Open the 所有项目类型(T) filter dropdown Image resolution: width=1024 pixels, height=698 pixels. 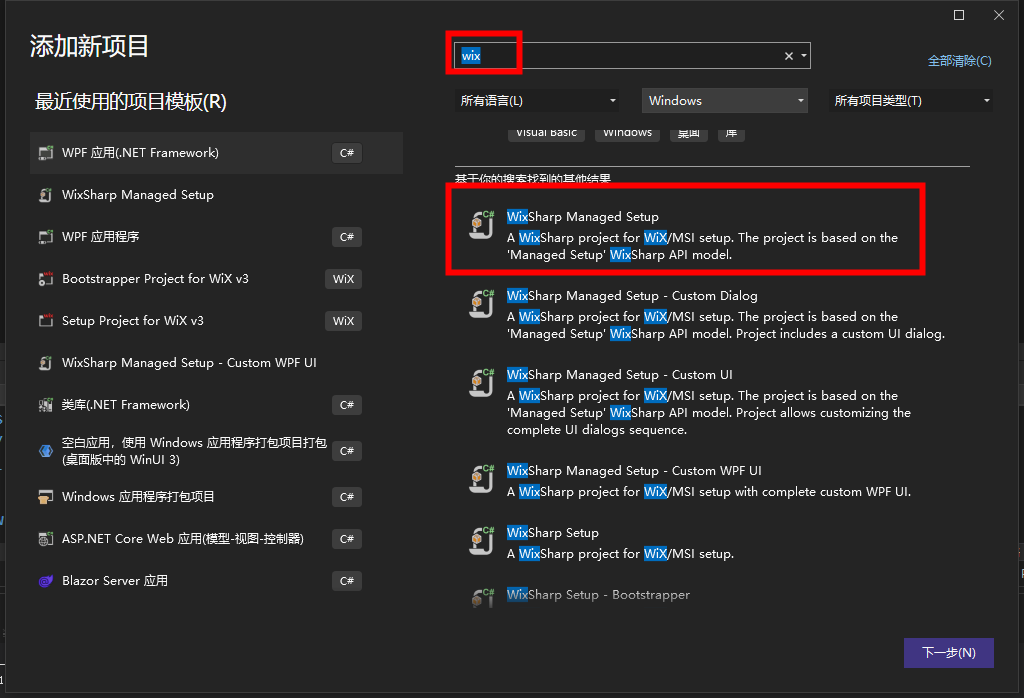911,101
